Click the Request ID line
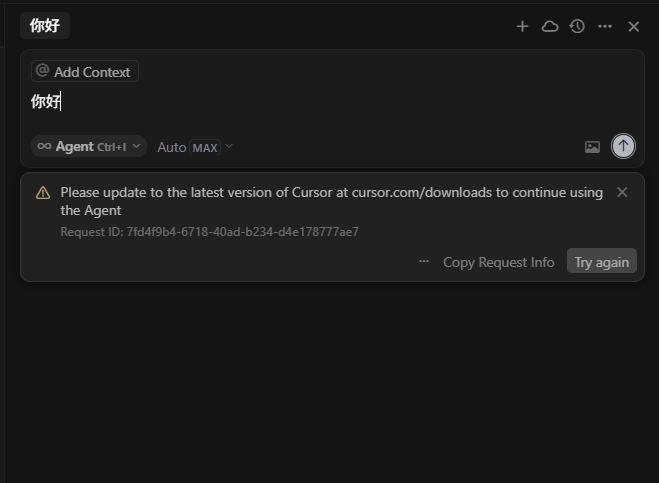Screen dimensions: 659x483 click(209, 232)
